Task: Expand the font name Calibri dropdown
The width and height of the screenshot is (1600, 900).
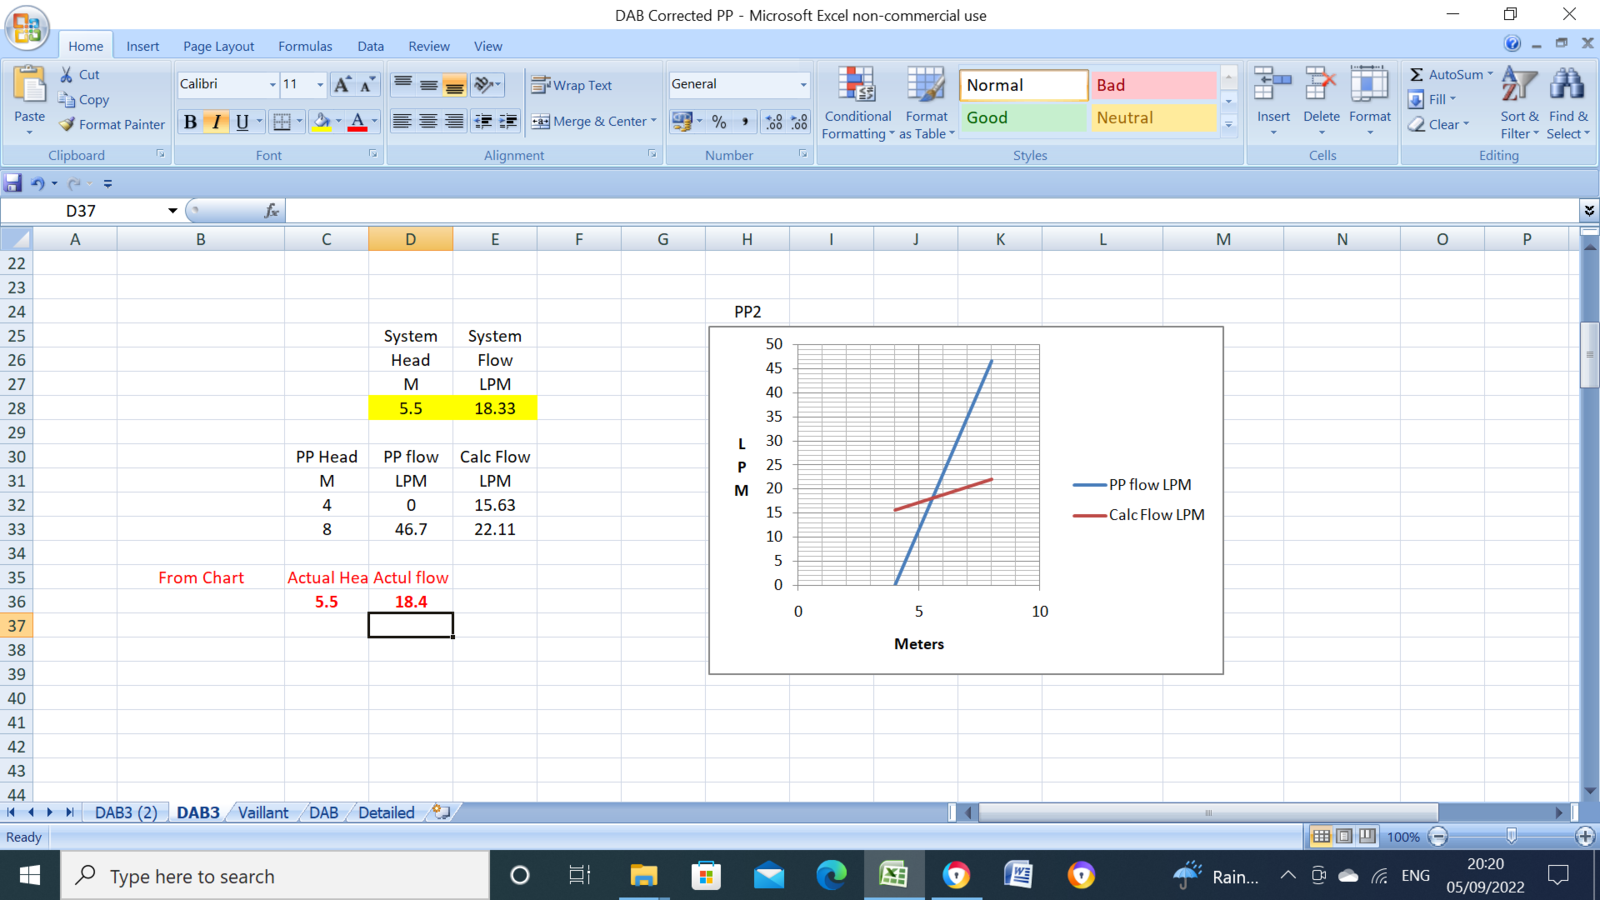Action: pos(272,85)
